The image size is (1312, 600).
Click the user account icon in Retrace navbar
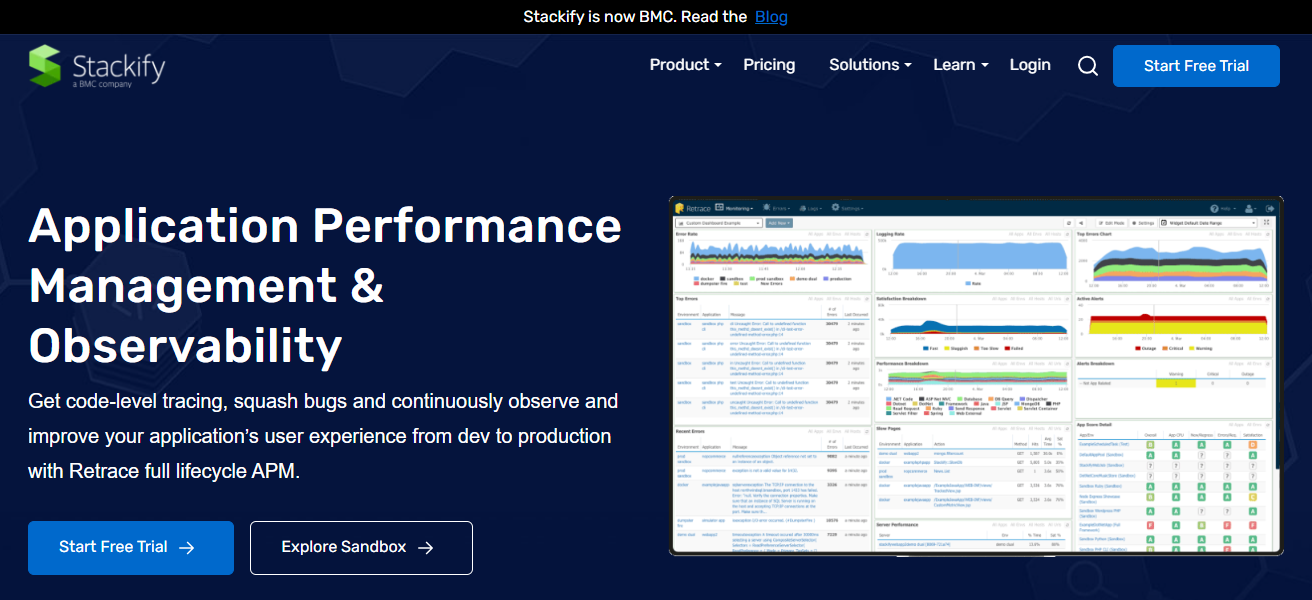click(x=1250, y=207)
